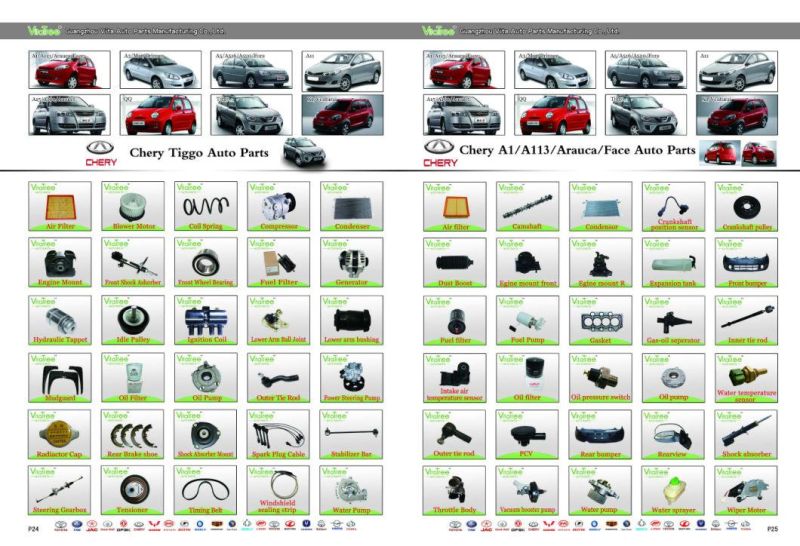The image size is (800, 546).
Task: Open the Gasket part card
Action: click(x=601, y=320)
